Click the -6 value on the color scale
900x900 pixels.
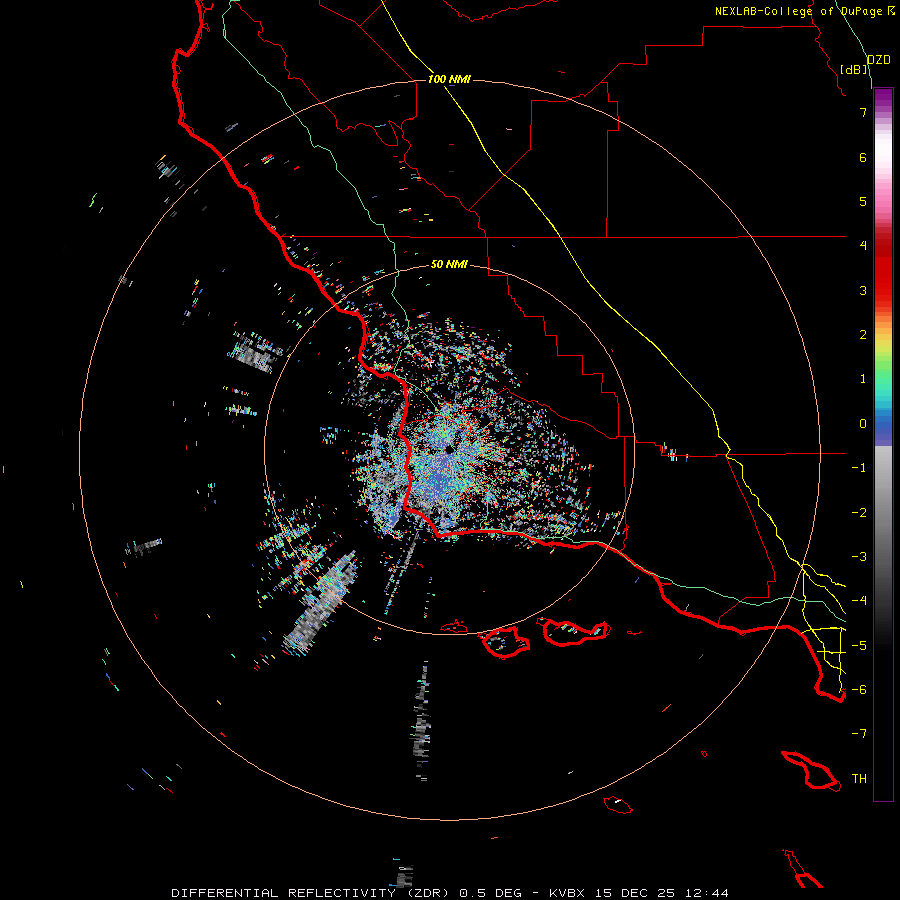tap(859, 690)
